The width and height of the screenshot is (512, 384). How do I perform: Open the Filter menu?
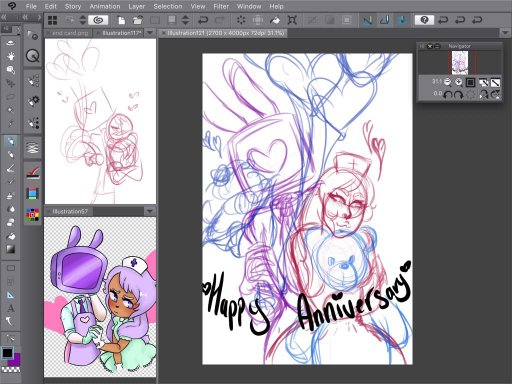point(221,6)
